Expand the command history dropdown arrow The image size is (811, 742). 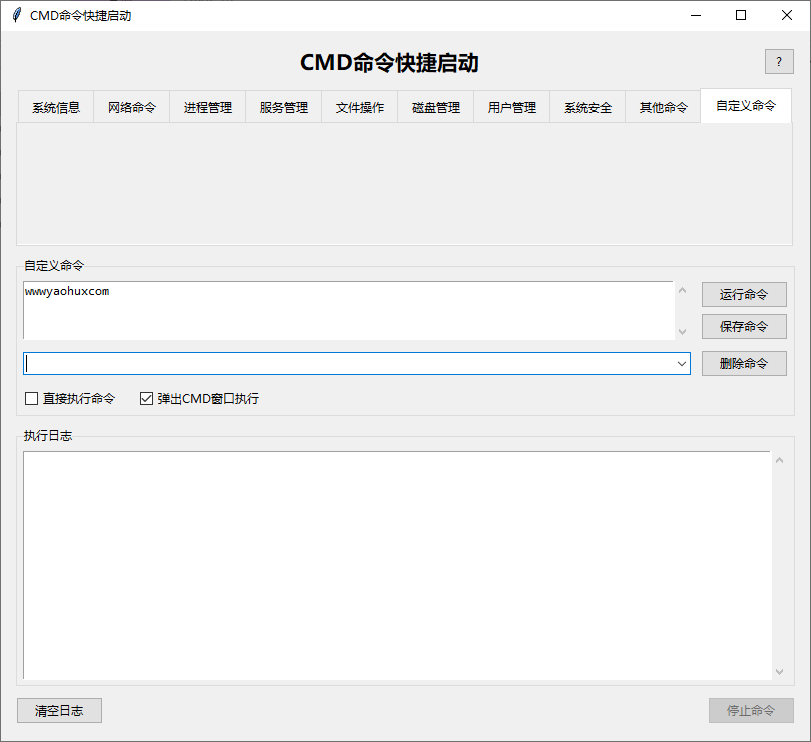click(682, 363)
